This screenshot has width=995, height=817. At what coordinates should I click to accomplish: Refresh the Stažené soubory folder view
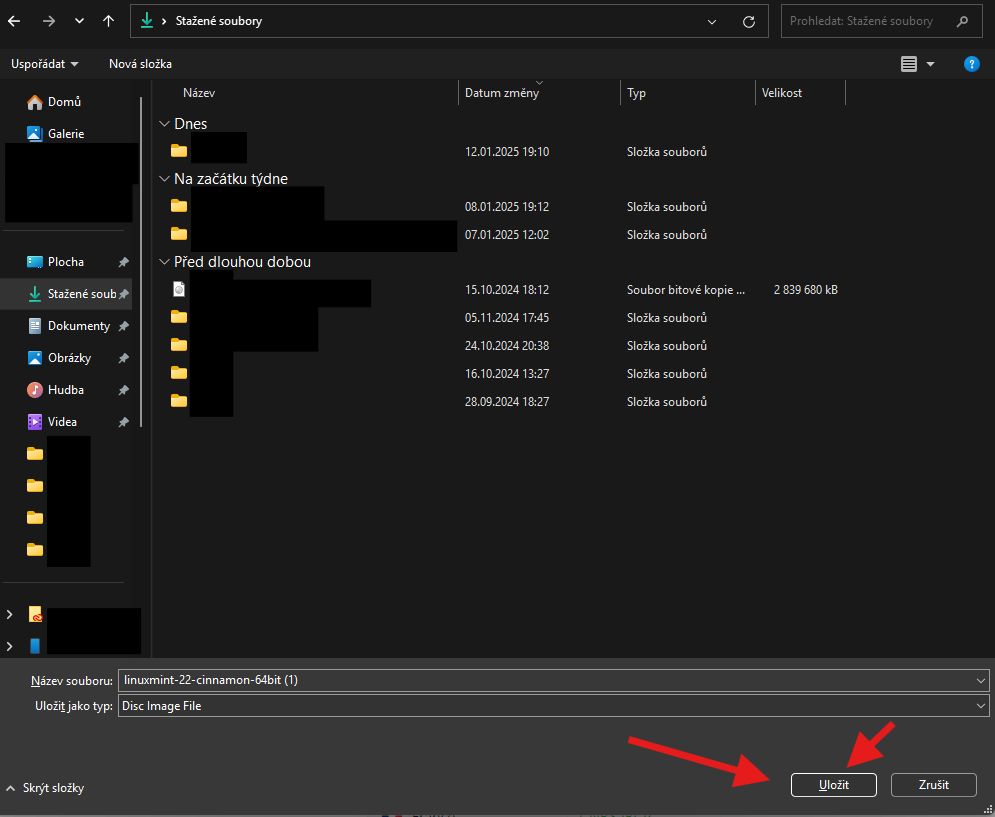[x=748, y=21]
